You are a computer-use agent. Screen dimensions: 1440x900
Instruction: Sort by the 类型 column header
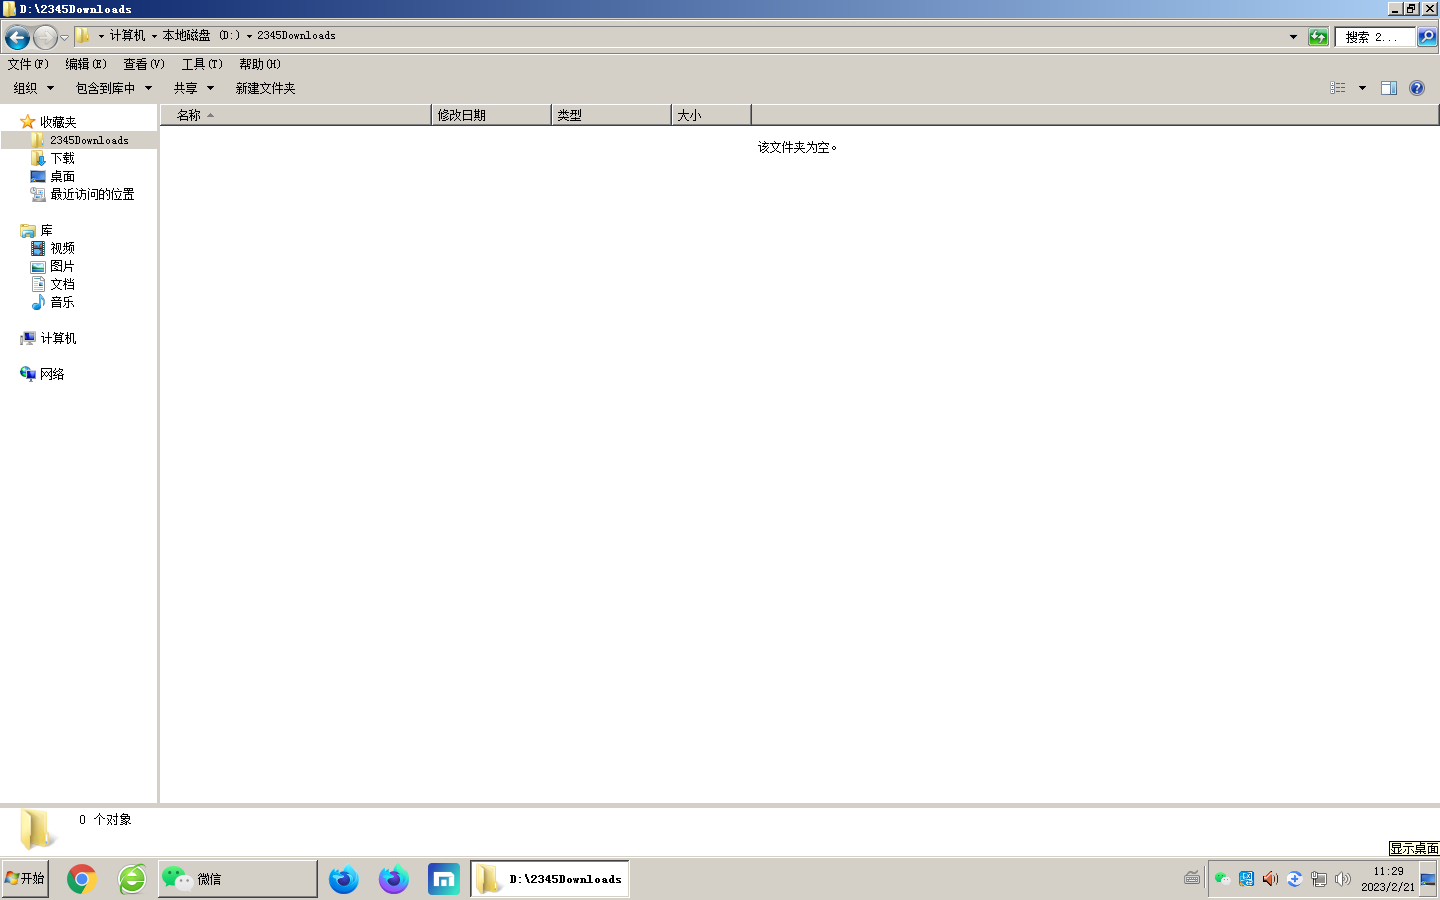[611, 115]
